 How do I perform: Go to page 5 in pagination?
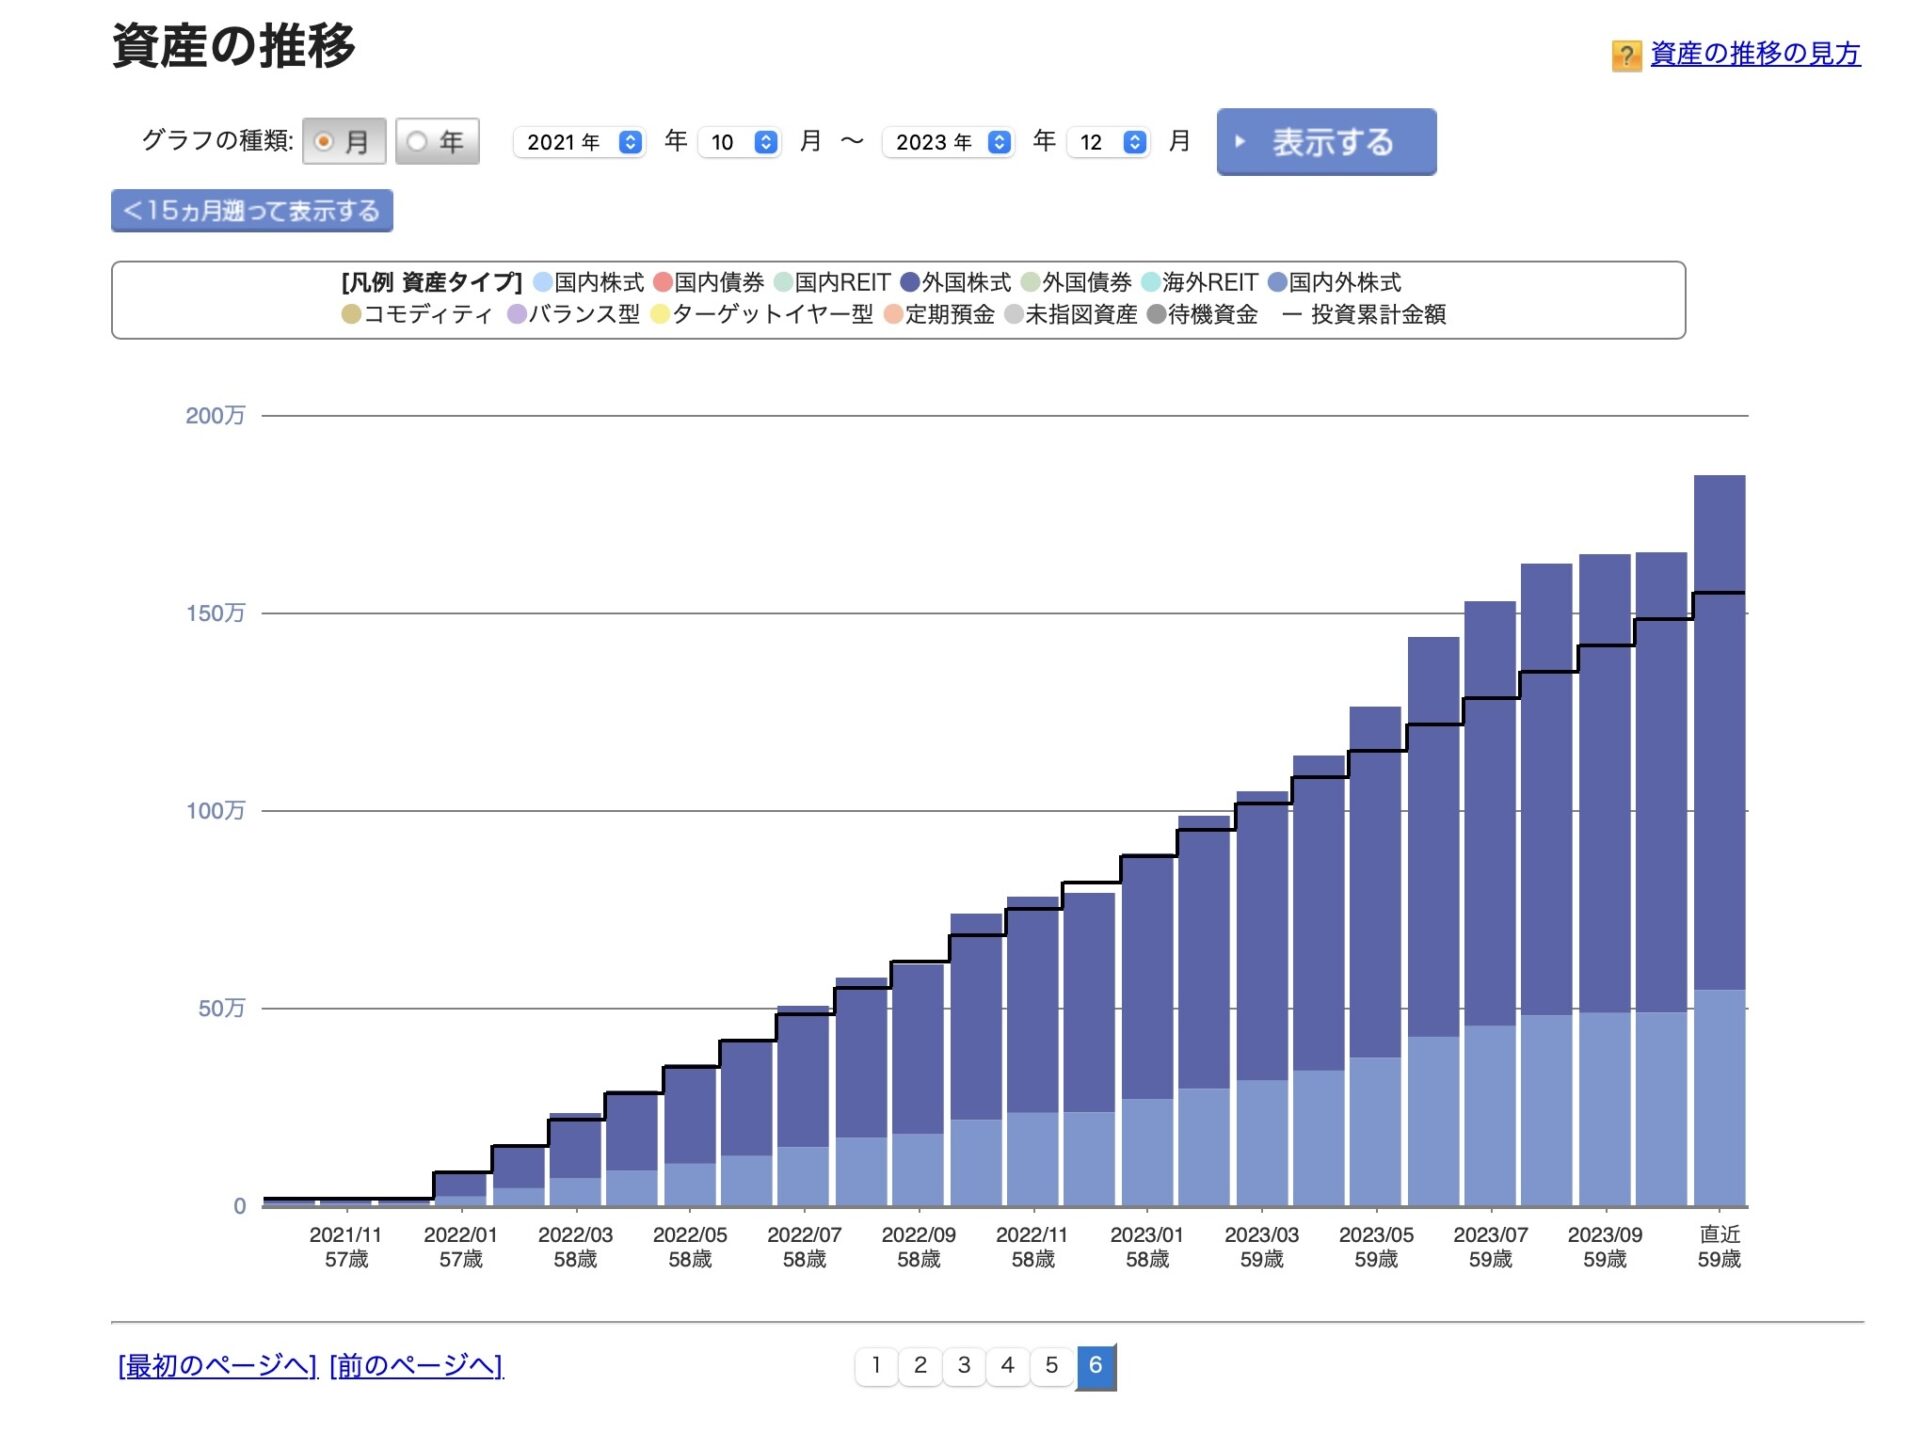[x=1052, y=1366]
